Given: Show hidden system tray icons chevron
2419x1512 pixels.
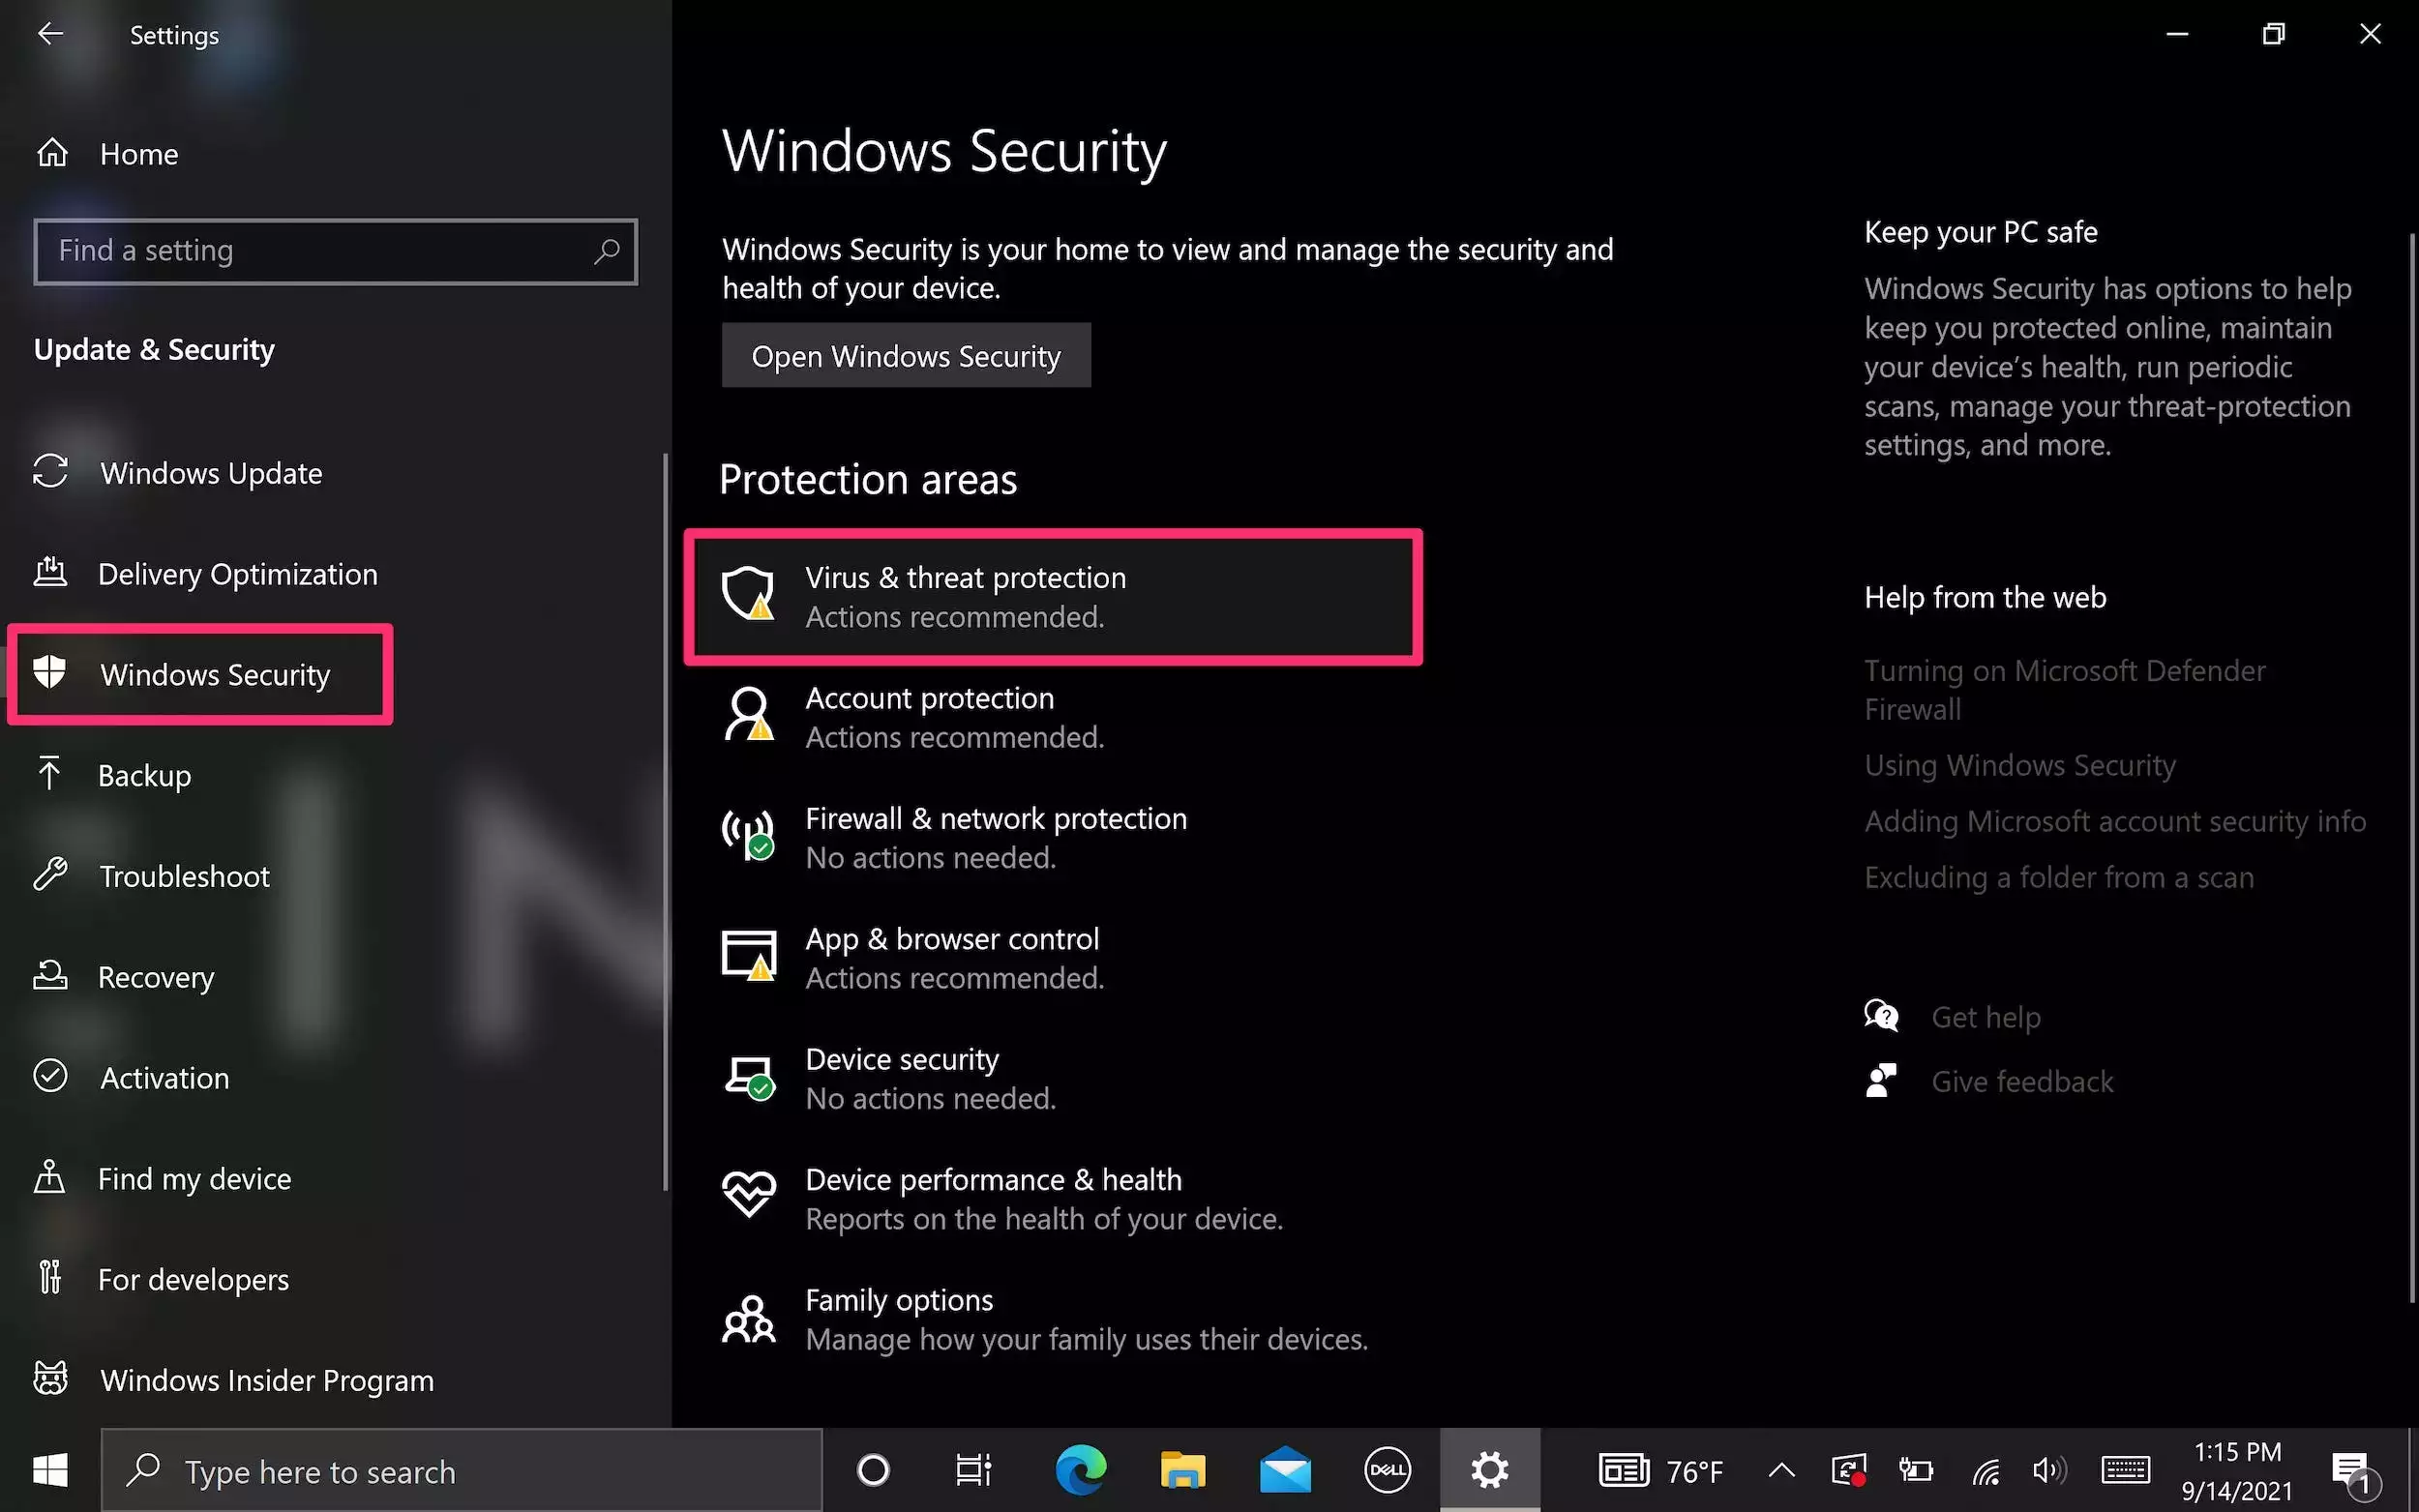Looking at the screenshot, I should tap(1781, 1470).
